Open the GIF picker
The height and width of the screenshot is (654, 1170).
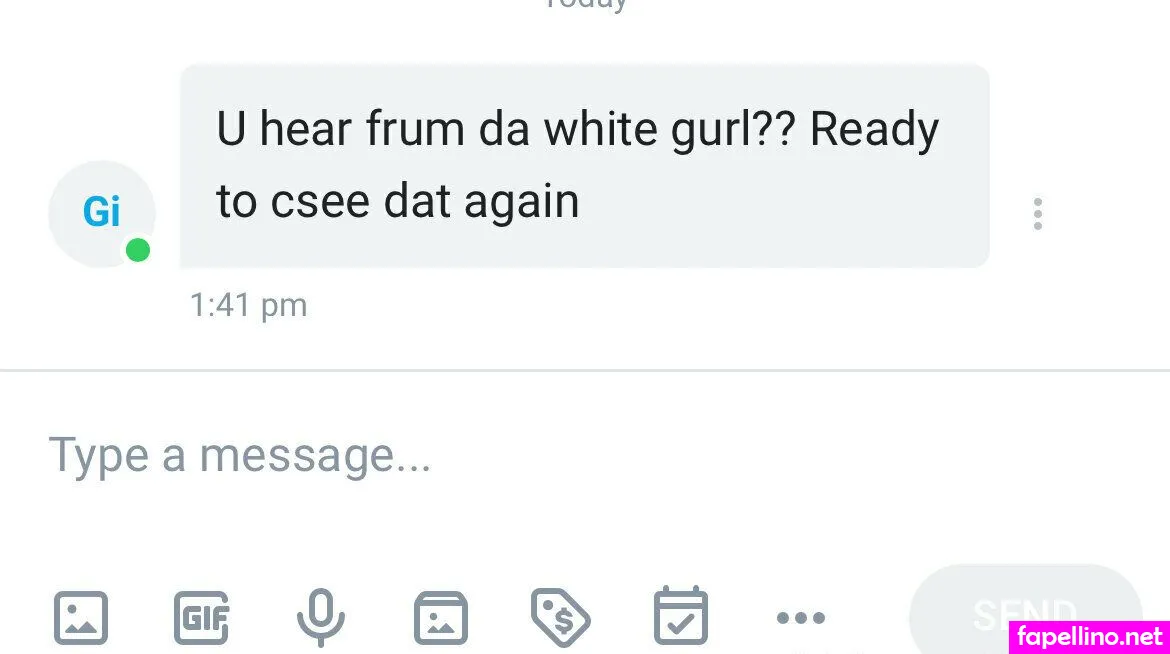201,617
